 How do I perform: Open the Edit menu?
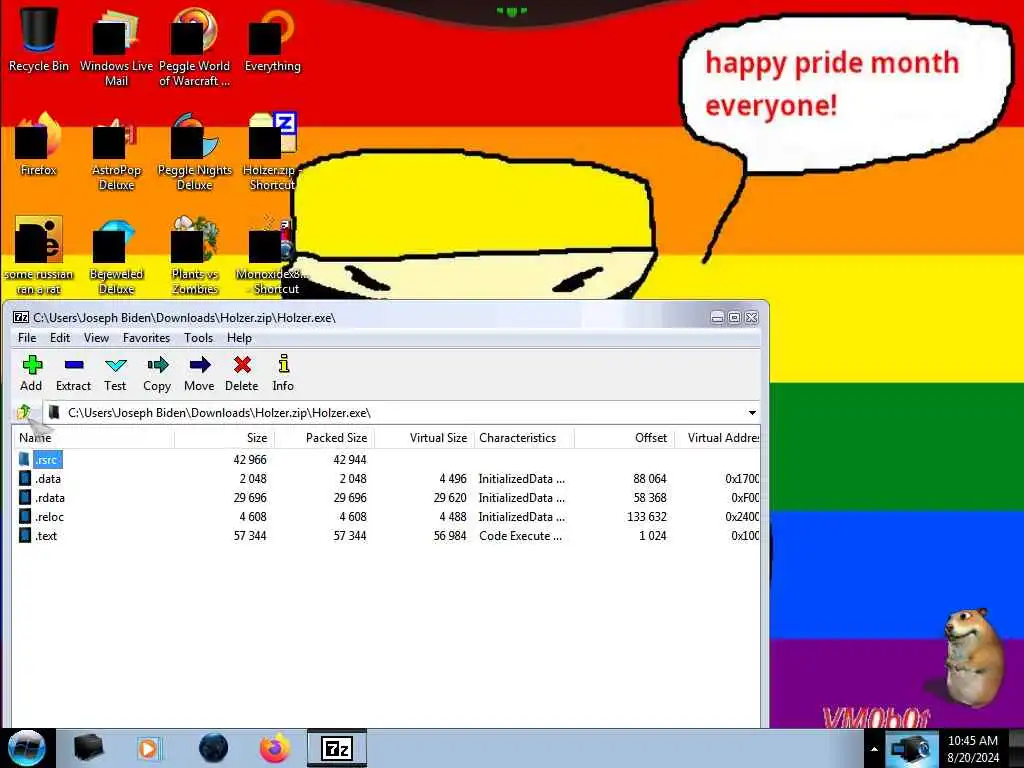pyautogui.click(x=60, y=338)
